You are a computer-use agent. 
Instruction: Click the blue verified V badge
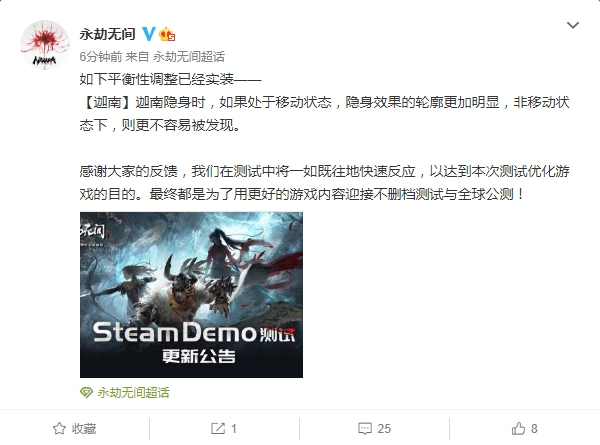(149, 34)
